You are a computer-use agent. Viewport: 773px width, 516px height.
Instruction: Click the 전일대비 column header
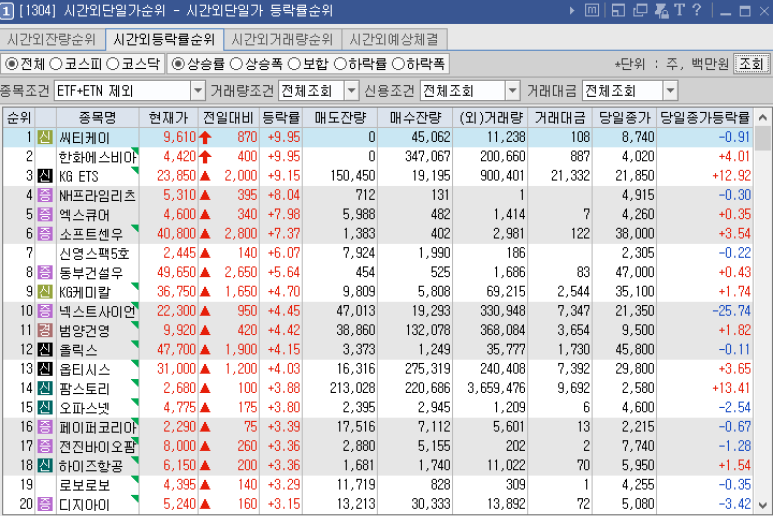pyautogui.click(x=229, y=118)
